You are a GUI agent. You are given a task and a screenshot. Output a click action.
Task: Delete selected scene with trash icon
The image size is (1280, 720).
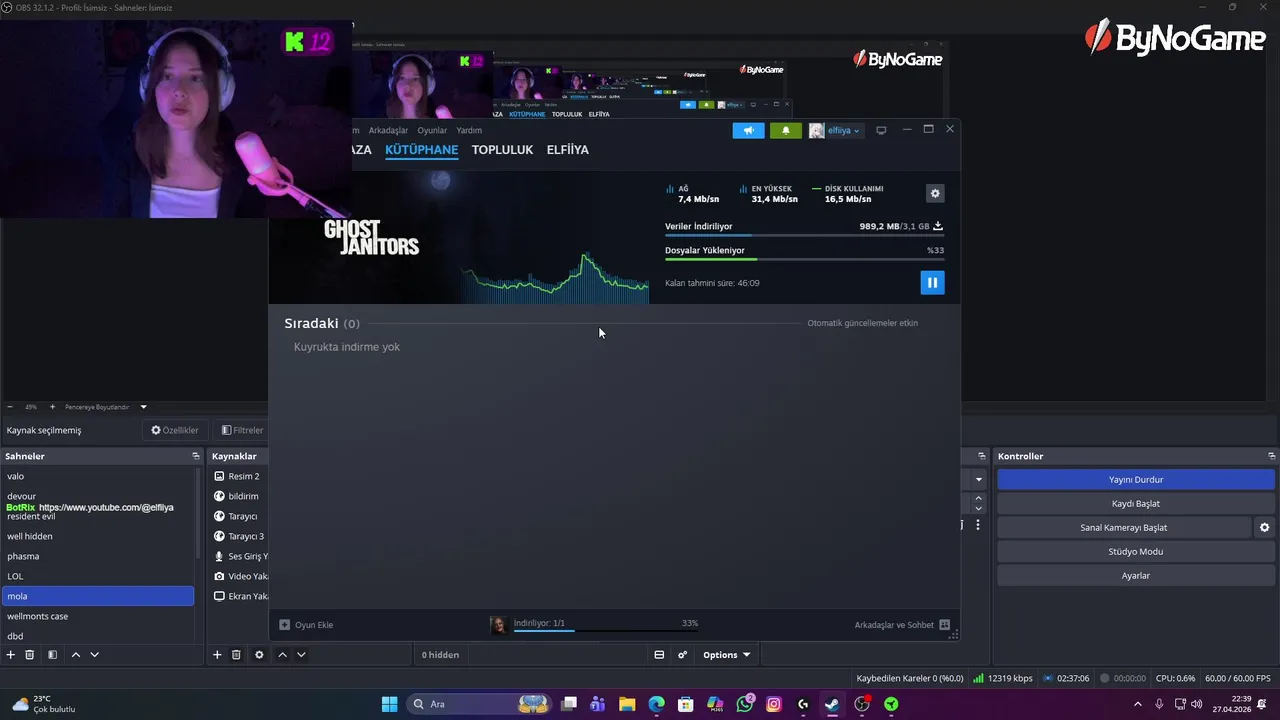tap(30, 655)
